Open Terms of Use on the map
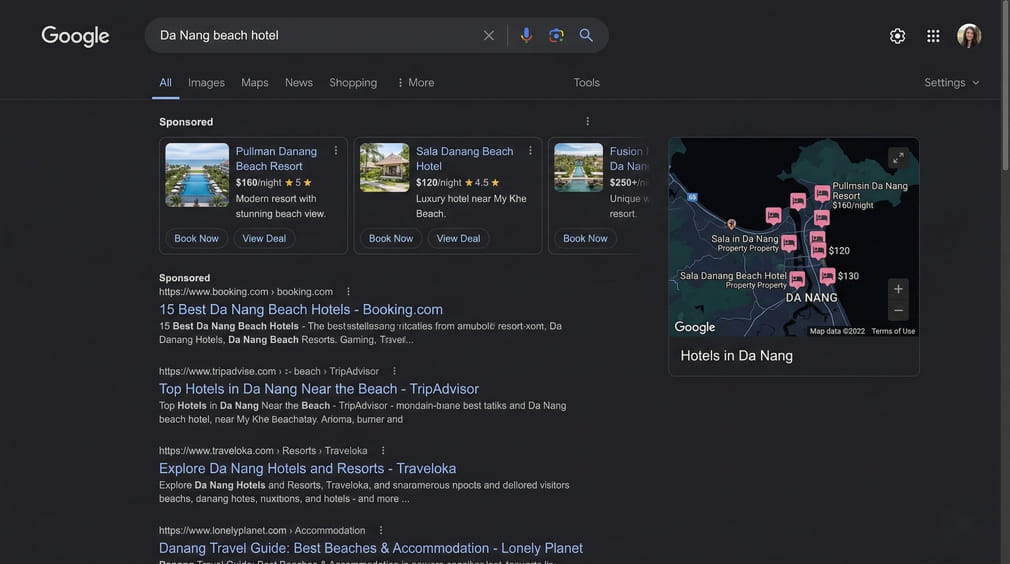The image size is (1010, 564). (x=893, y=331)
